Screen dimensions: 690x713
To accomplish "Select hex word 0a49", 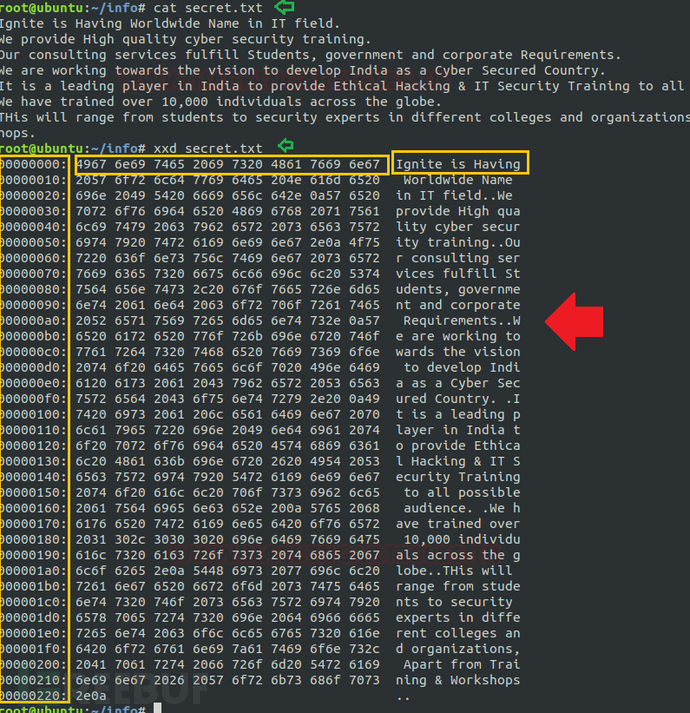I will pos(364,399).
